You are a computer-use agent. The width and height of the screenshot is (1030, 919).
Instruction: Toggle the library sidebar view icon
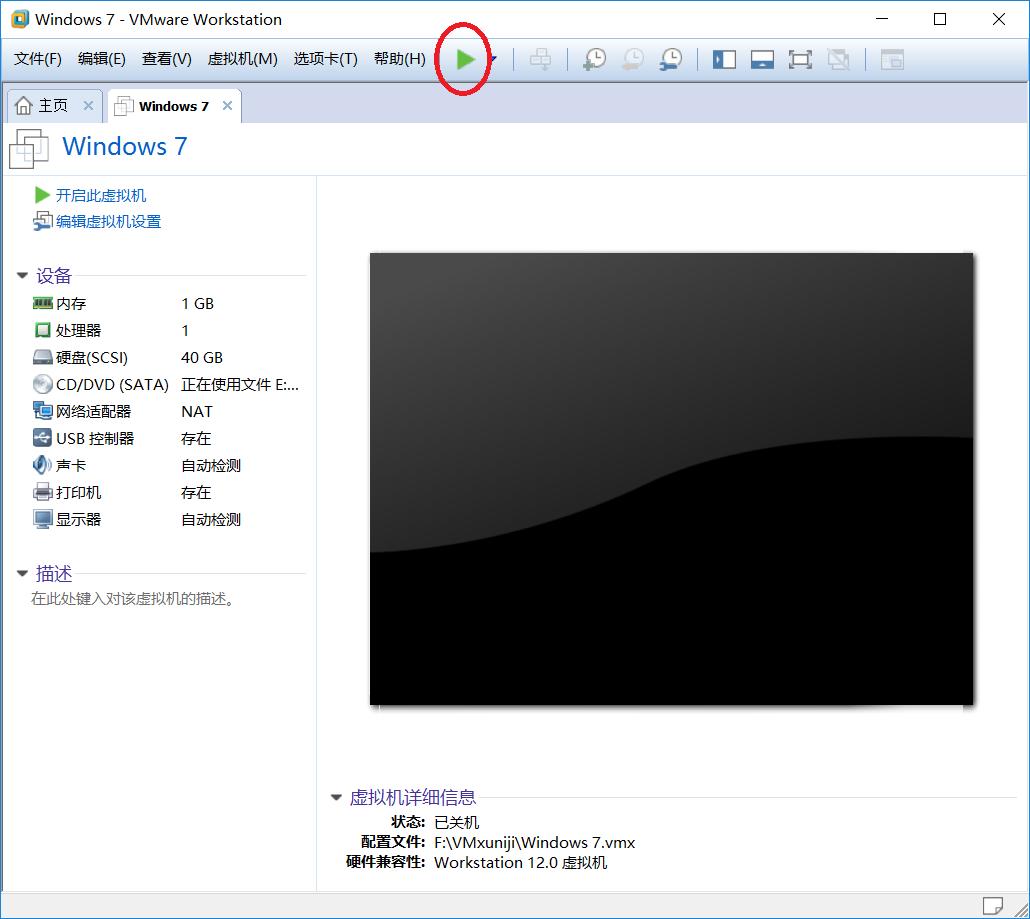click(724, 60)
